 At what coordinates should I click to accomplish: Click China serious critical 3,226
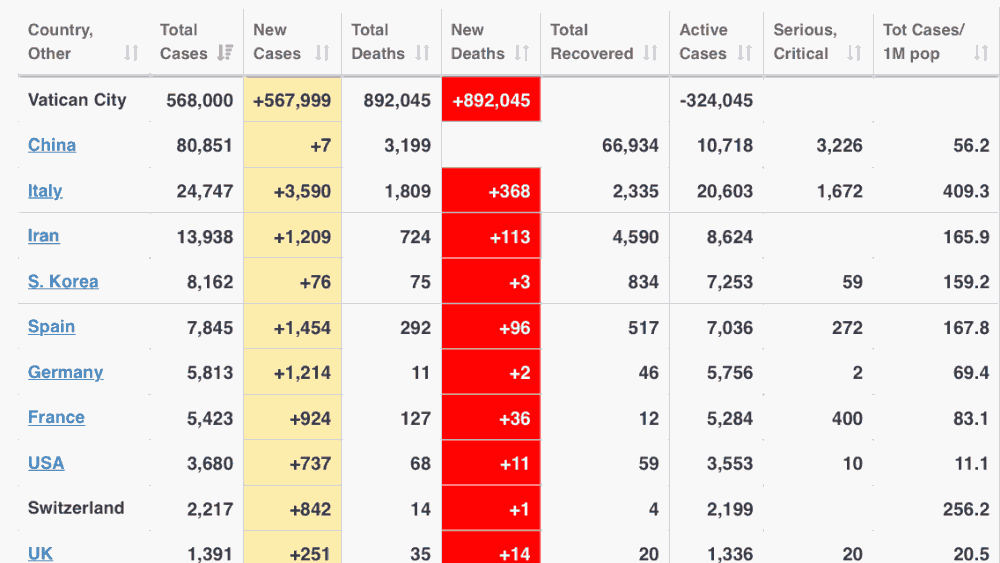pos(840,146)
